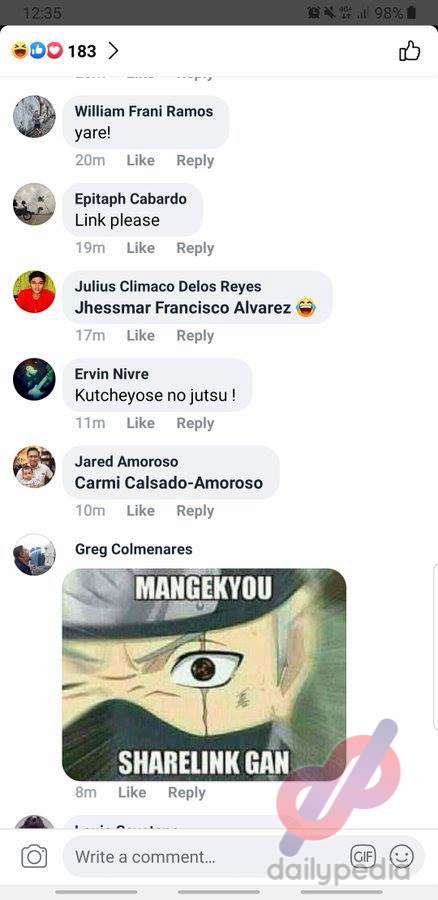Screen dimensions: 438x900
Task: Open the GIF picker icon
Action: (x=363, y=857)
